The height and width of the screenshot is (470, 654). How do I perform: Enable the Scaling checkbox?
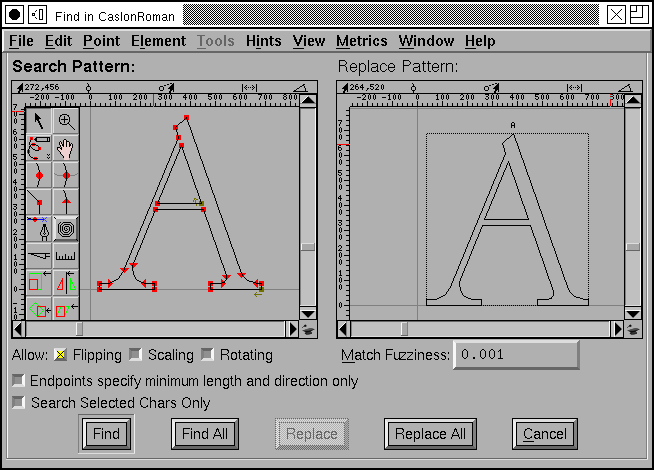tap(135, 355)
